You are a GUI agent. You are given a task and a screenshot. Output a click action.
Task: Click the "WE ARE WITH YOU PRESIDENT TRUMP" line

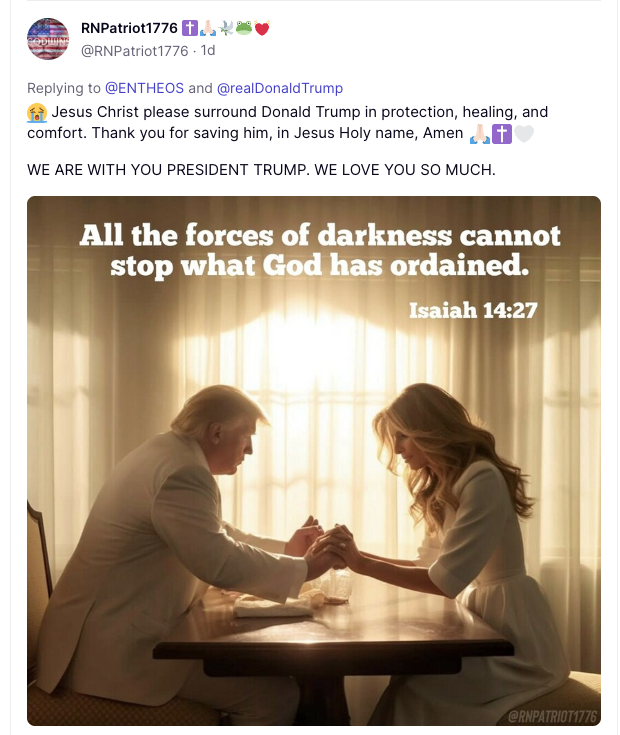click(x=261, y=170)
